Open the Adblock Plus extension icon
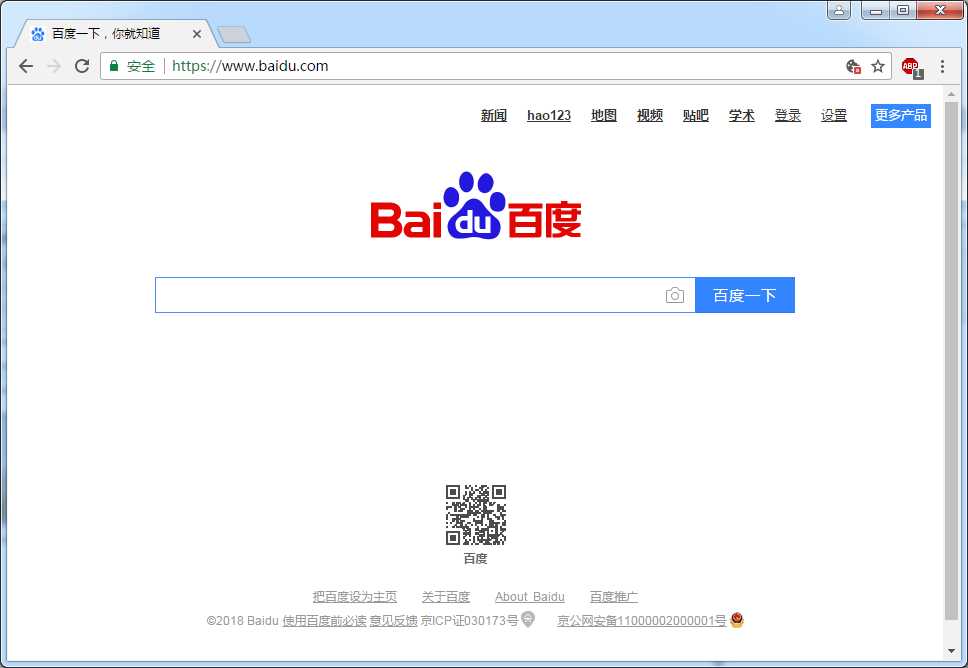The width and height of the screenshot is (968, 668). pyautogui.click(x=911, y=67)
